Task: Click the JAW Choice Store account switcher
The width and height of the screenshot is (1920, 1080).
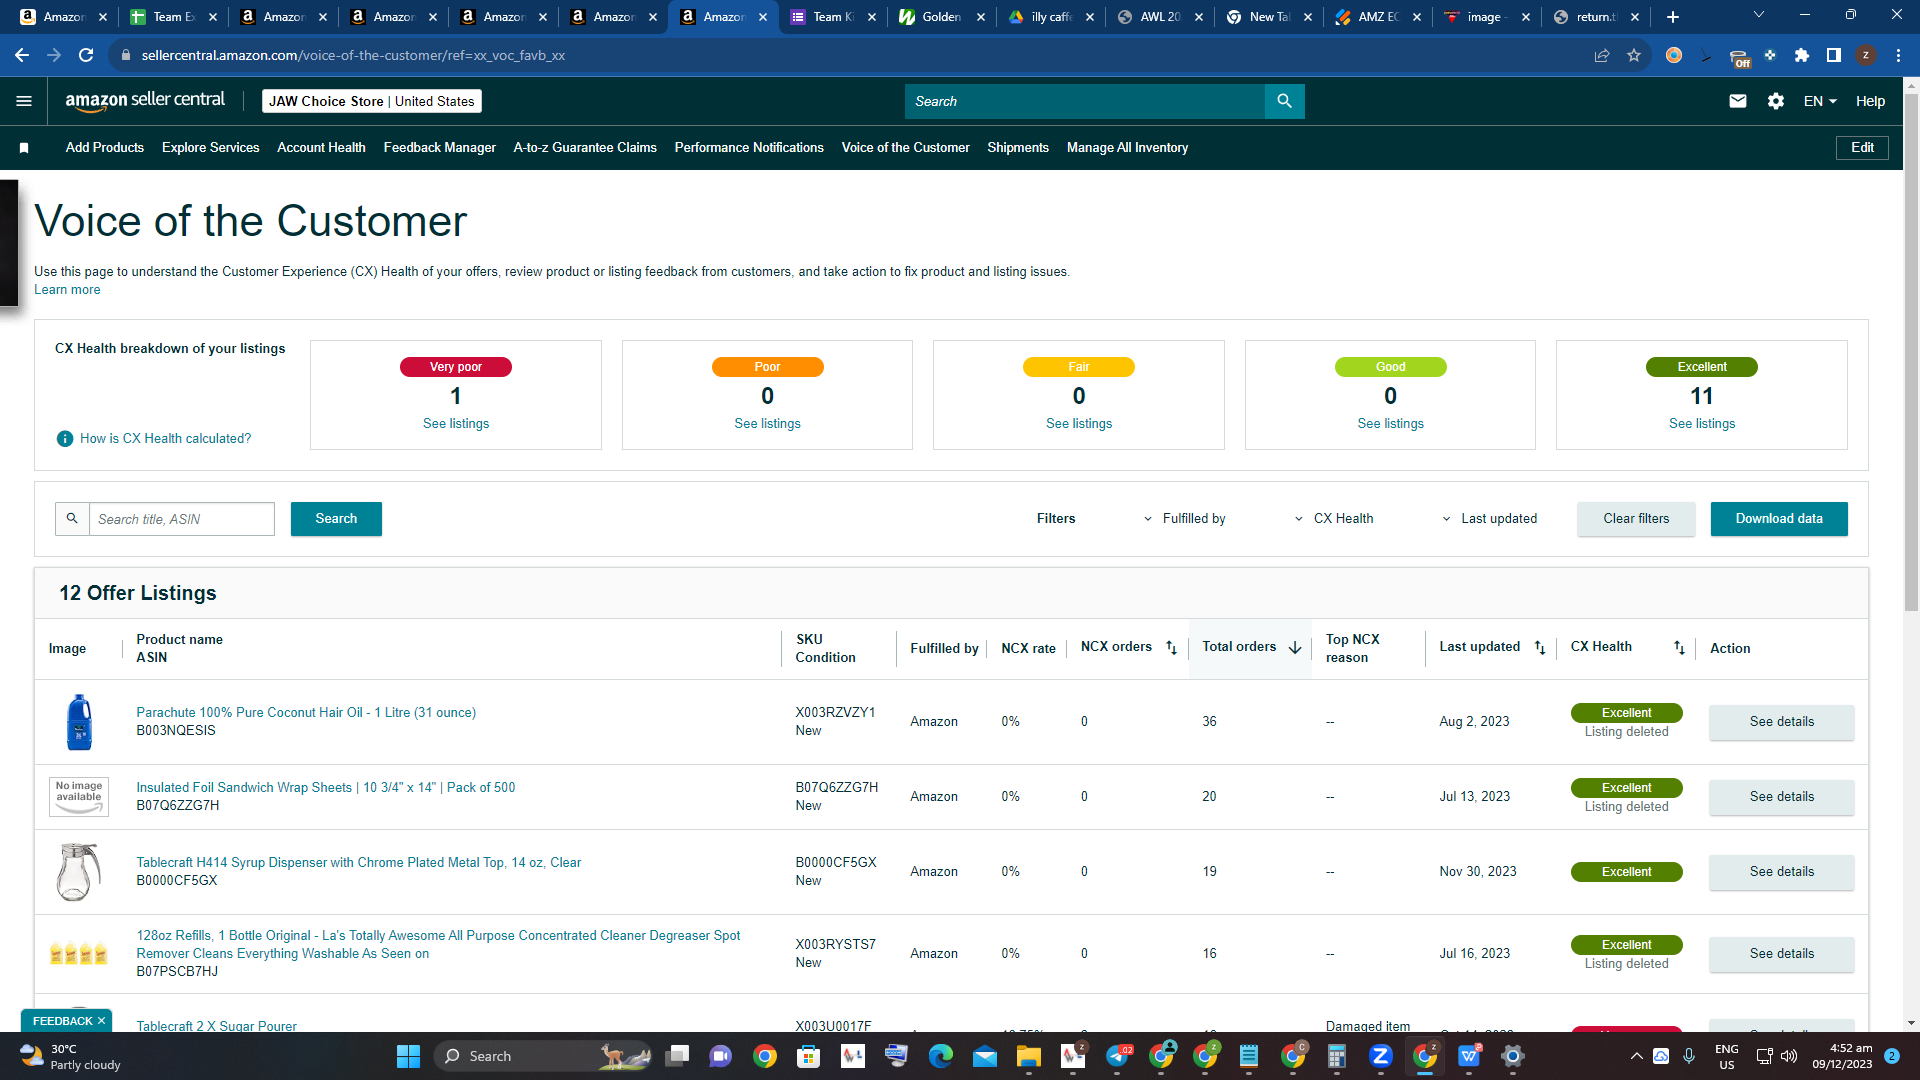Action: point(372,101)
